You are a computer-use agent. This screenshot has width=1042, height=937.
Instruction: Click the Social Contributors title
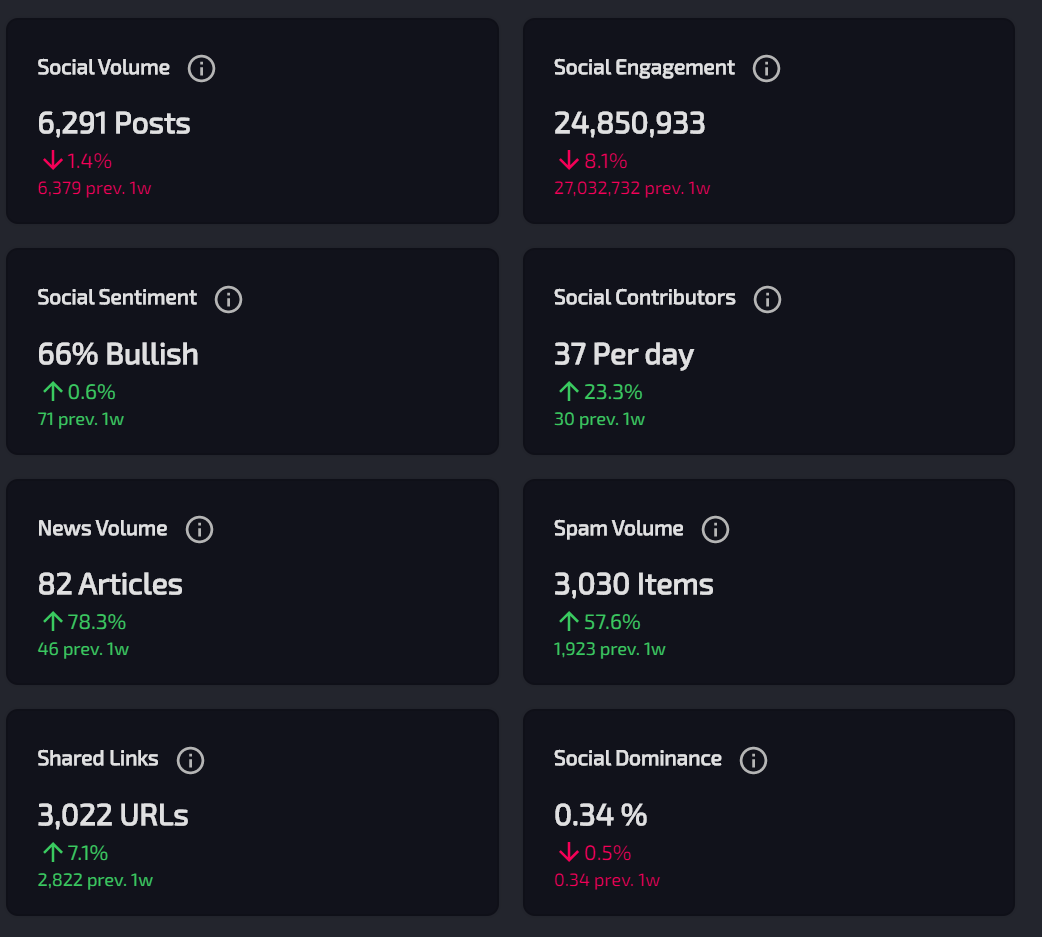click(x=645, y=298)
